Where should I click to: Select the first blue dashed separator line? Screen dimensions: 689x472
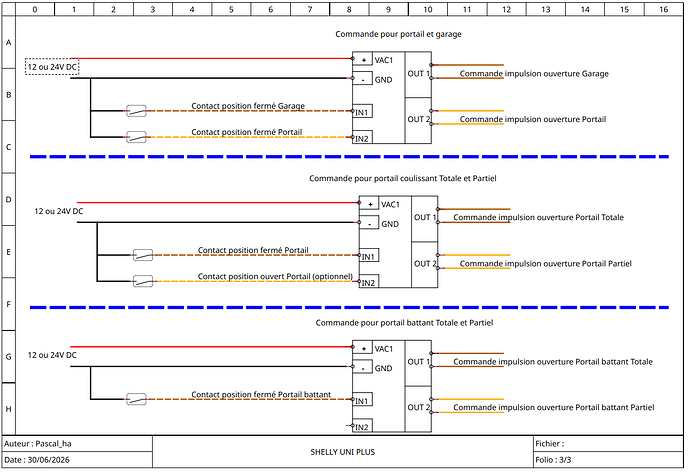tap(349, 156)
